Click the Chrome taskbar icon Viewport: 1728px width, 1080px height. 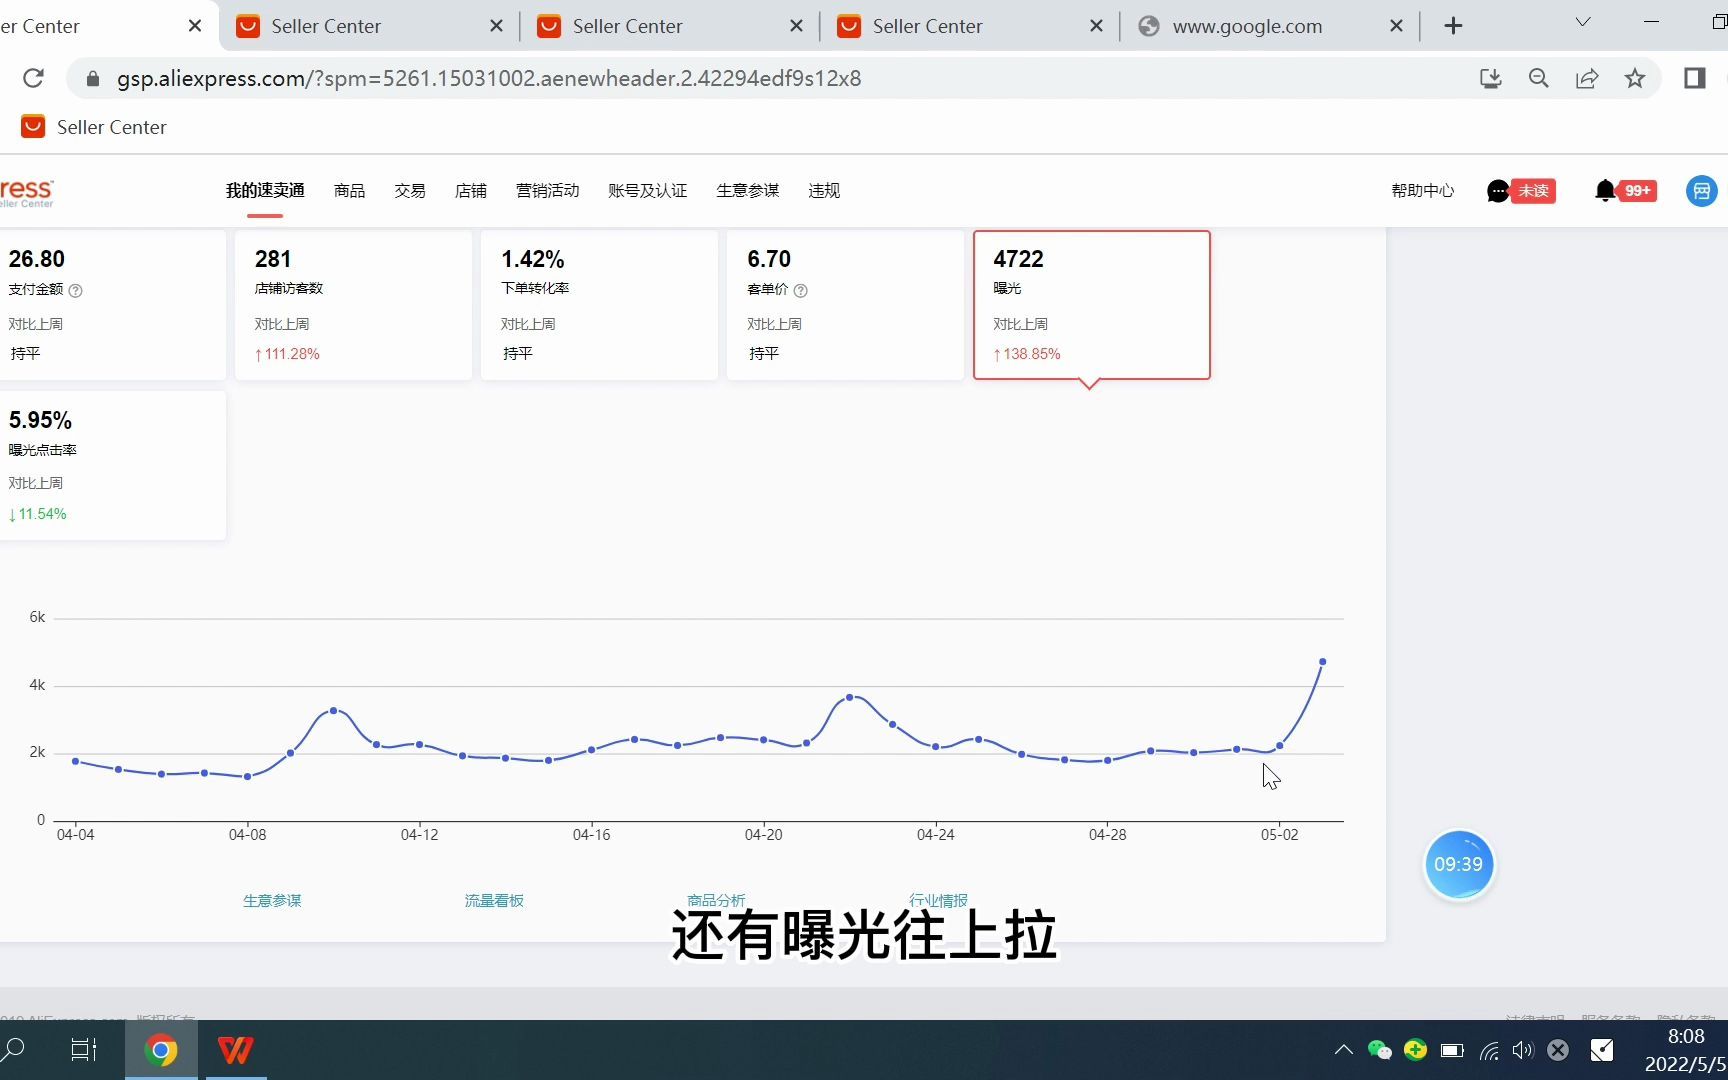coord(160,1050)
